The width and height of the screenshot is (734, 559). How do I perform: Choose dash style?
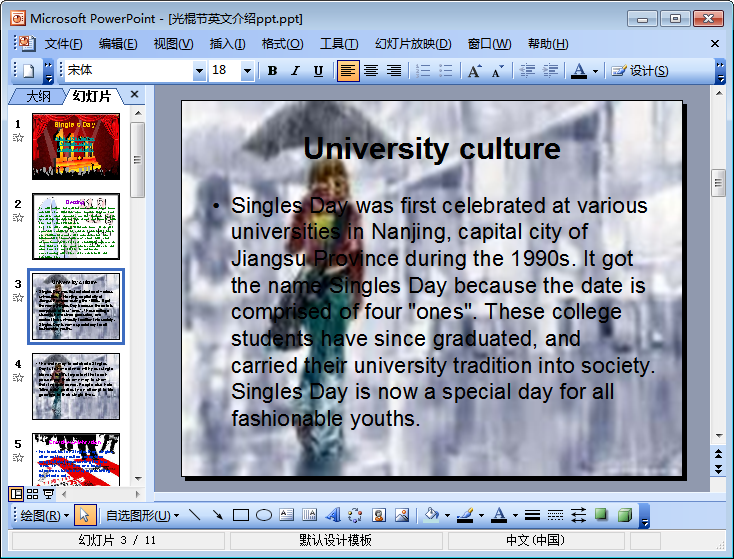pyautogui.click(x=555, y=515)
